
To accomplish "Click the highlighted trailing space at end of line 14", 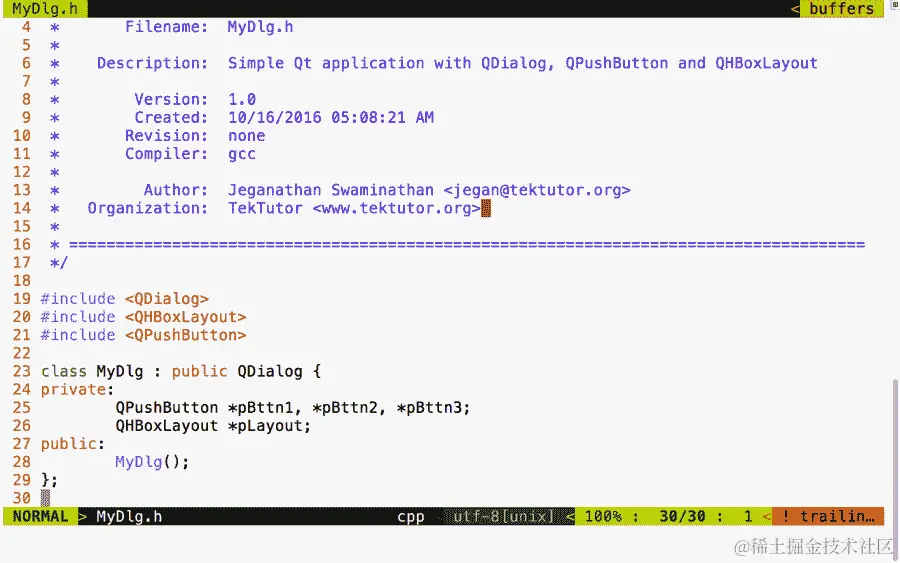I will click(486, 208).
